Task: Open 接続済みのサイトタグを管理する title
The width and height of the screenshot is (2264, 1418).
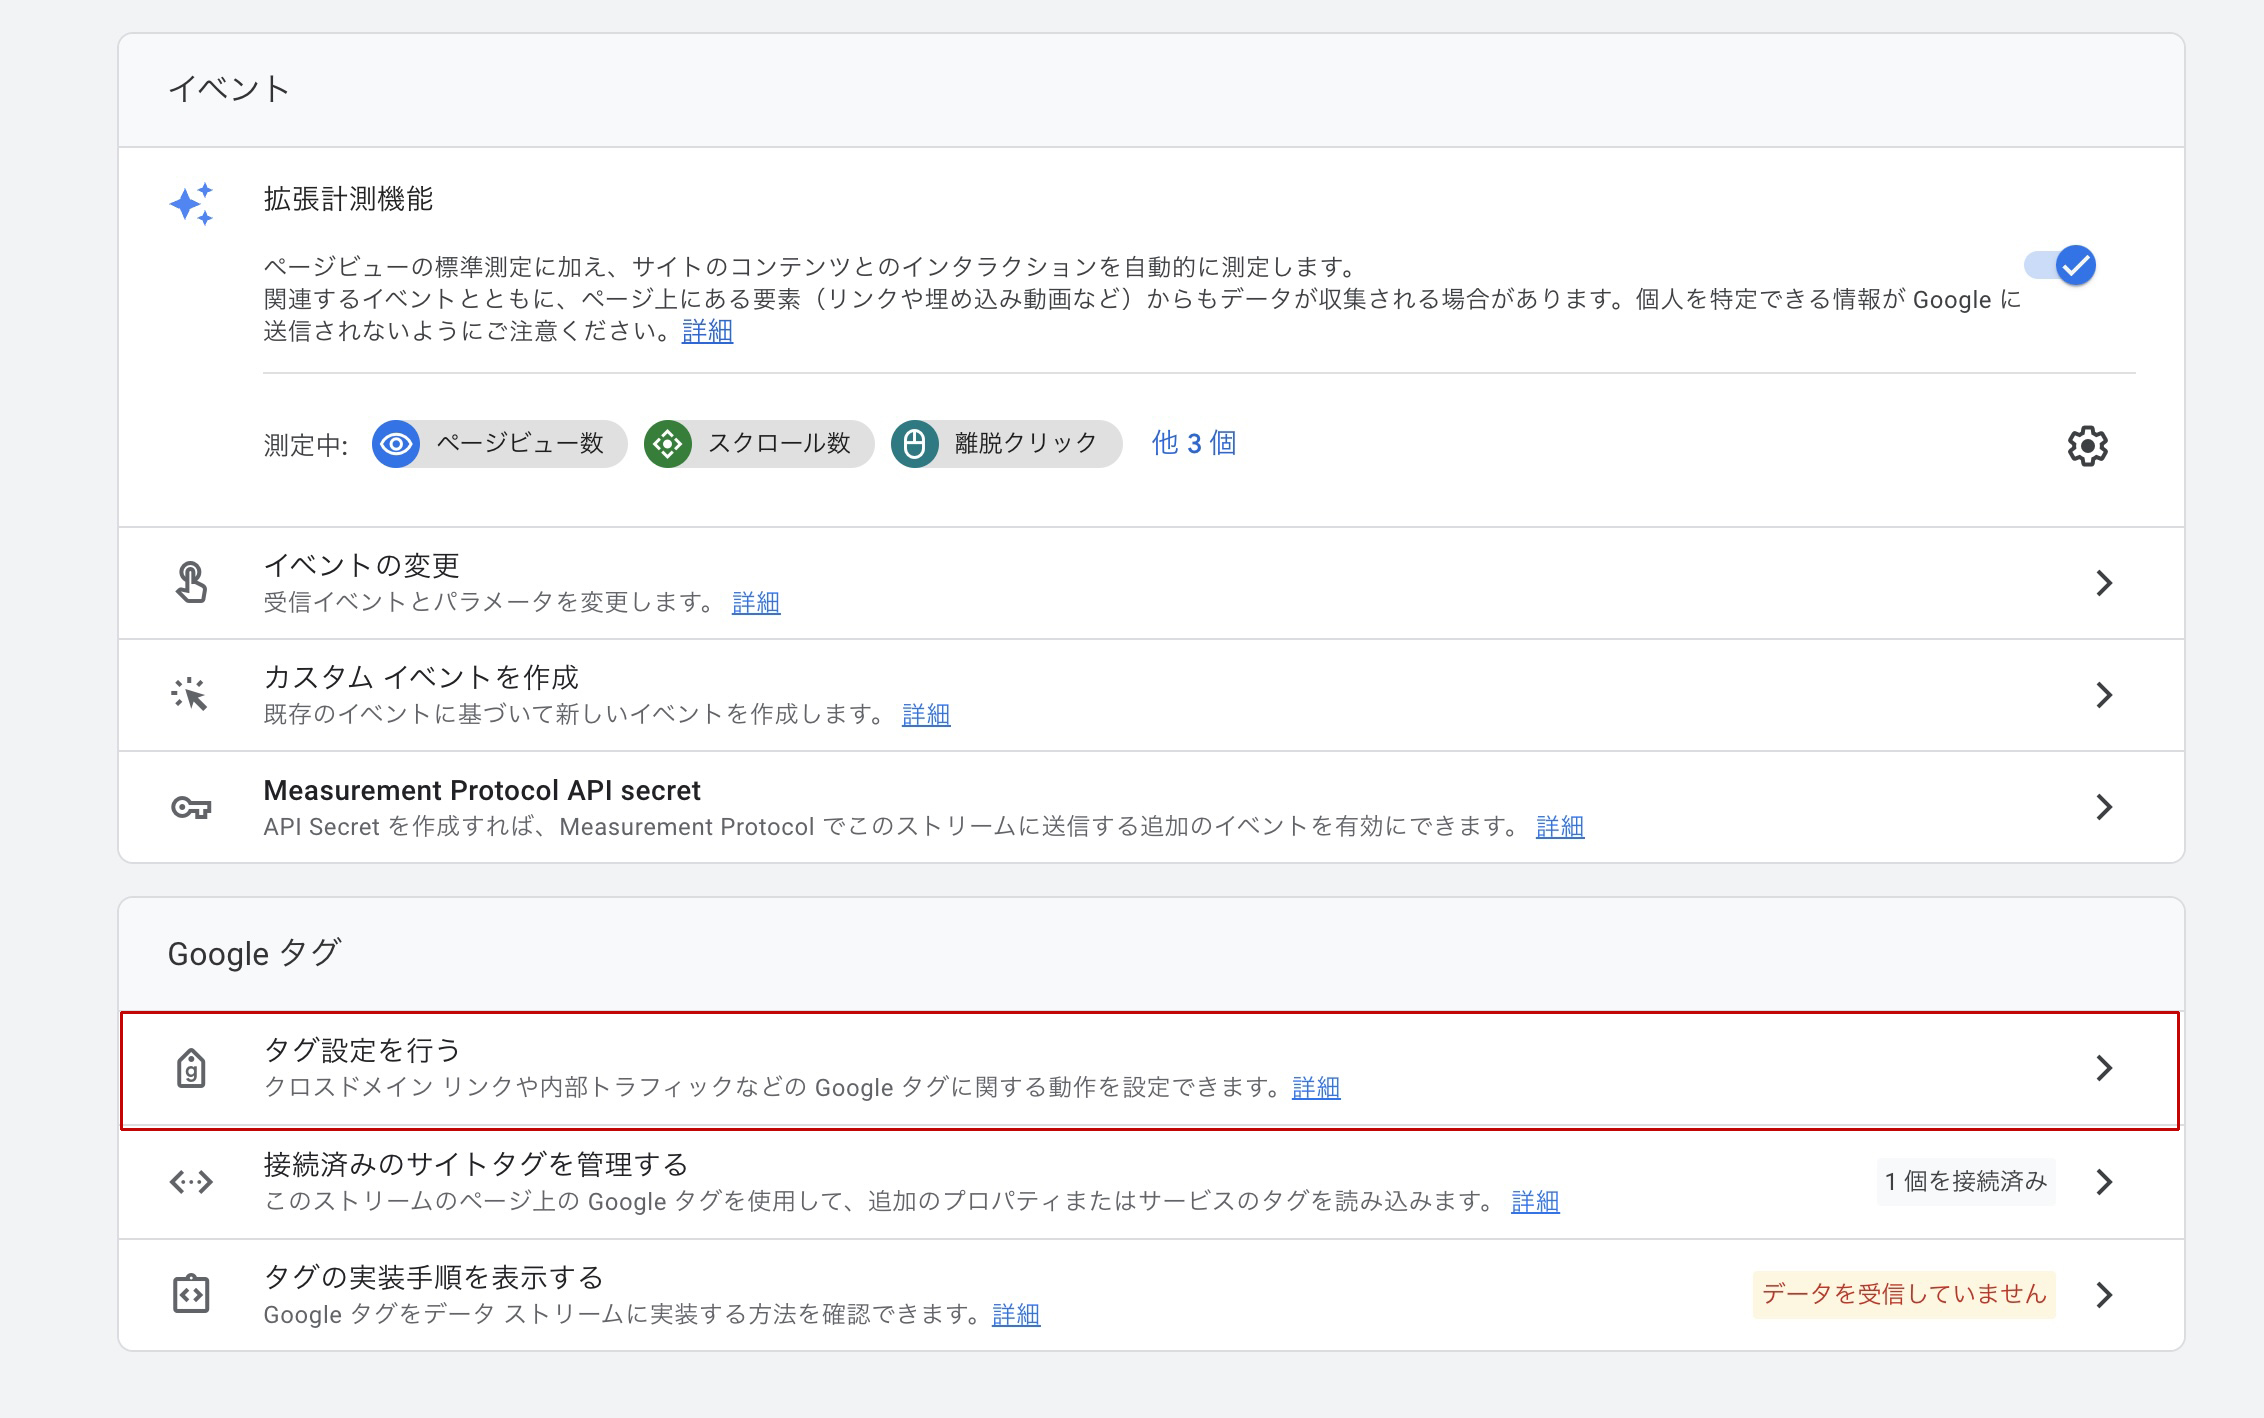Action: [x=476, y=1164]
